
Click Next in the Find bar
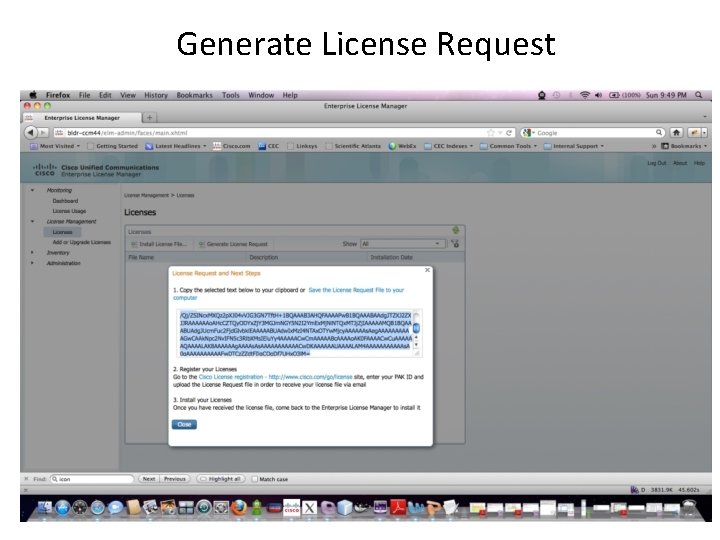pos(149,479)
